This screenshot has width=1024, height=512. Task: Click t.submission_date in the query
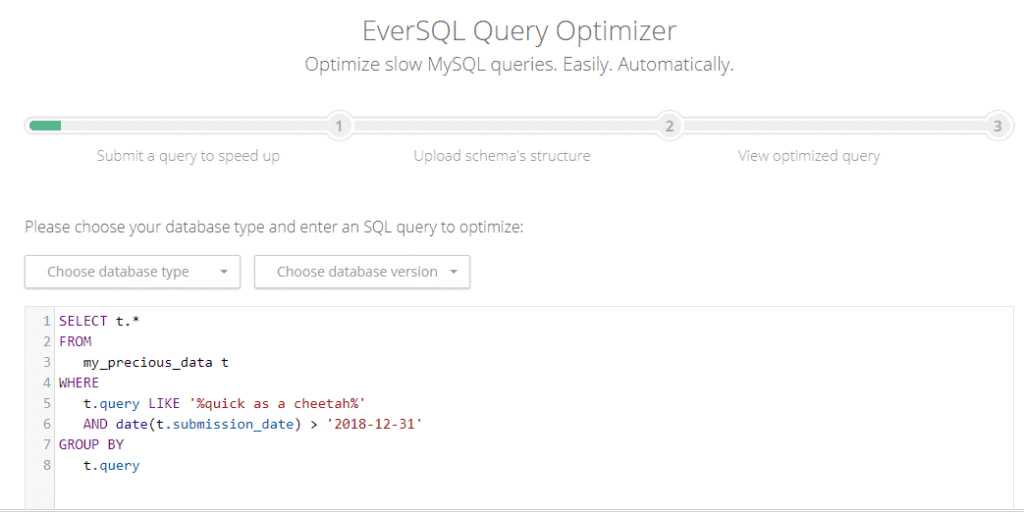click(x=224, y=424)
